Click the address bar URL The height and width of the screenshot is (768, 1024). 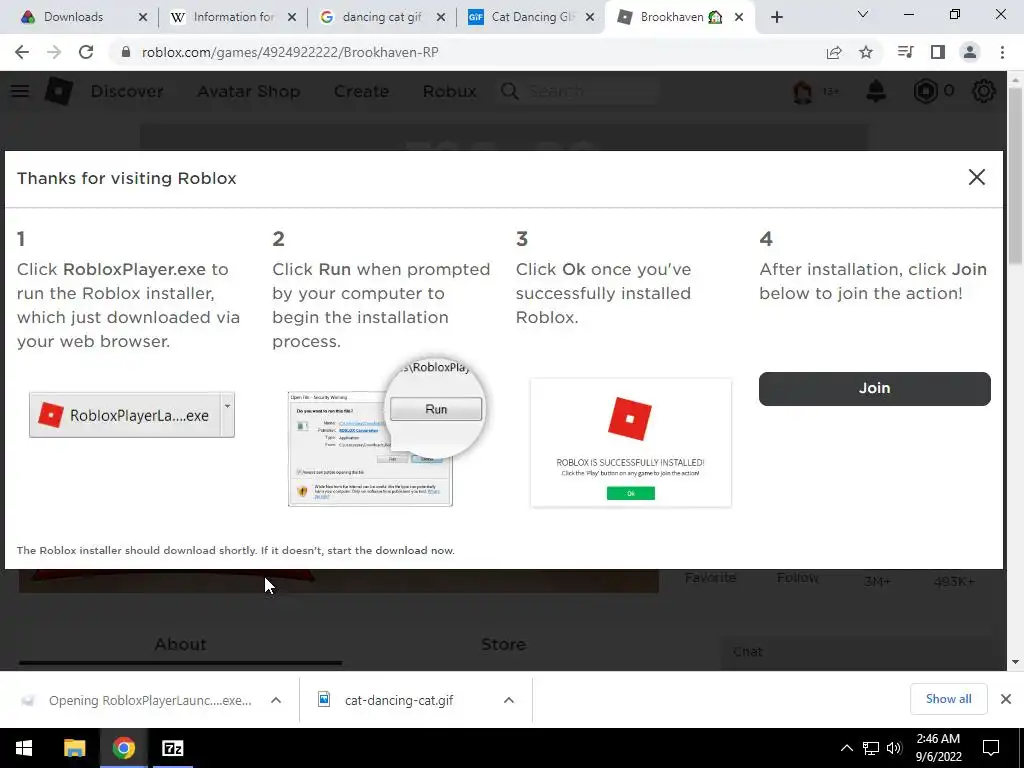click(x=290, y=52)
